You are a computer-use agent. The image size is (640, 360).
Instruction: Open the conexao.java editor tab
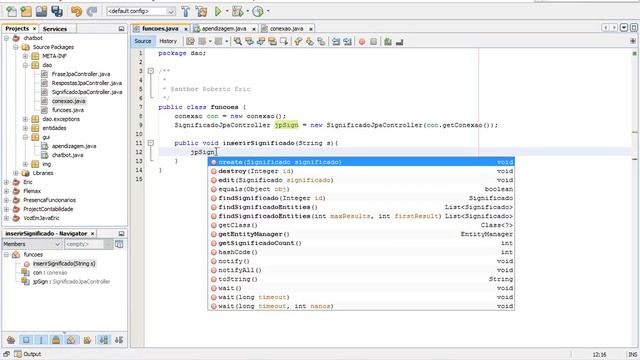coord(287,29)
